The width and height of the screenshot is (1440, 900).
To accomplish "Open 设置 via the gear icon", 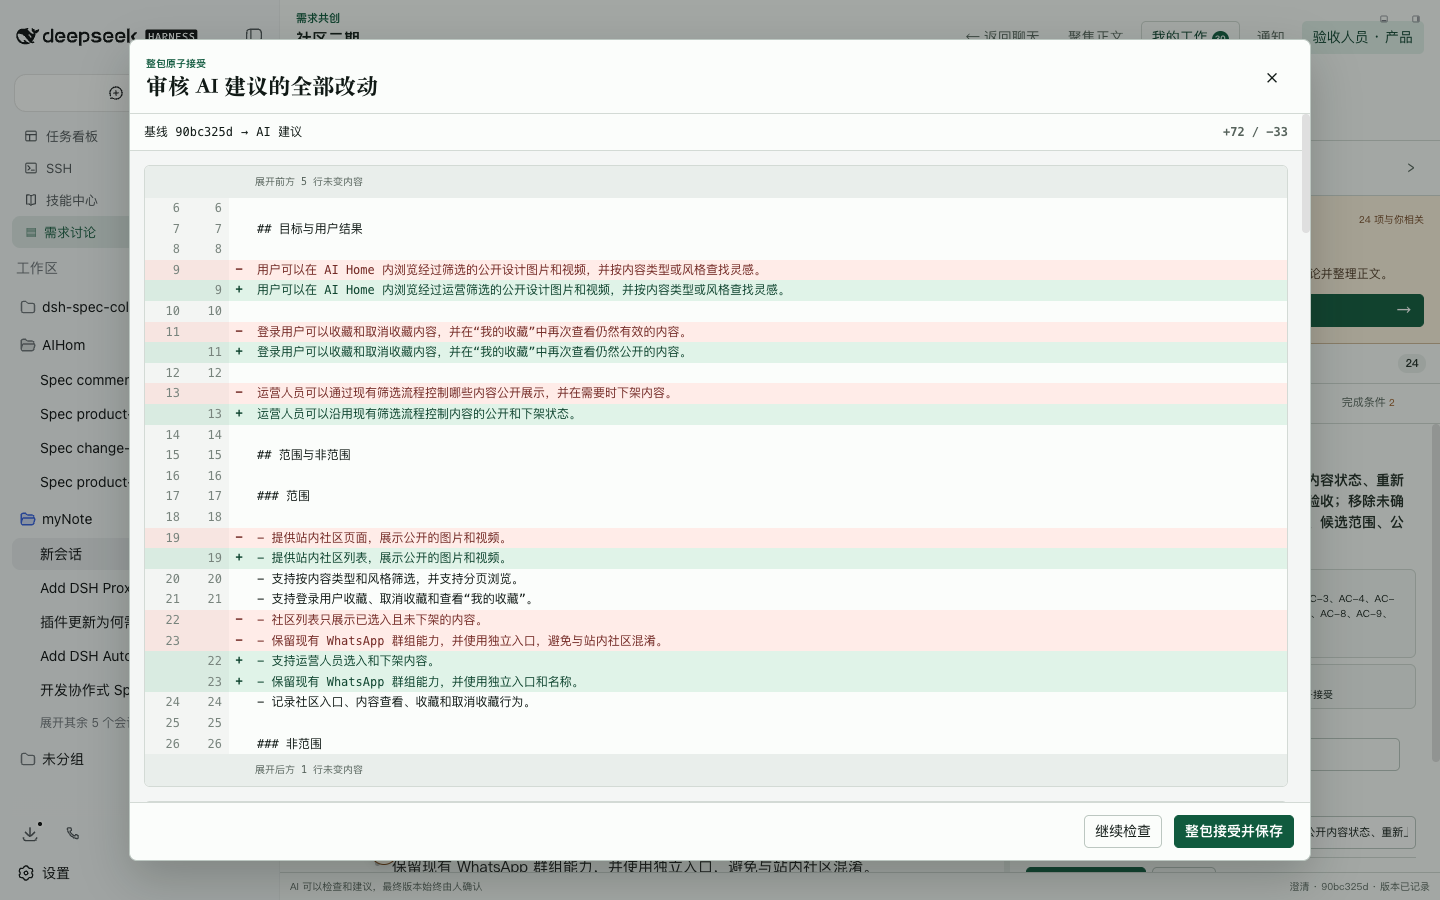I will pos(27,873).
